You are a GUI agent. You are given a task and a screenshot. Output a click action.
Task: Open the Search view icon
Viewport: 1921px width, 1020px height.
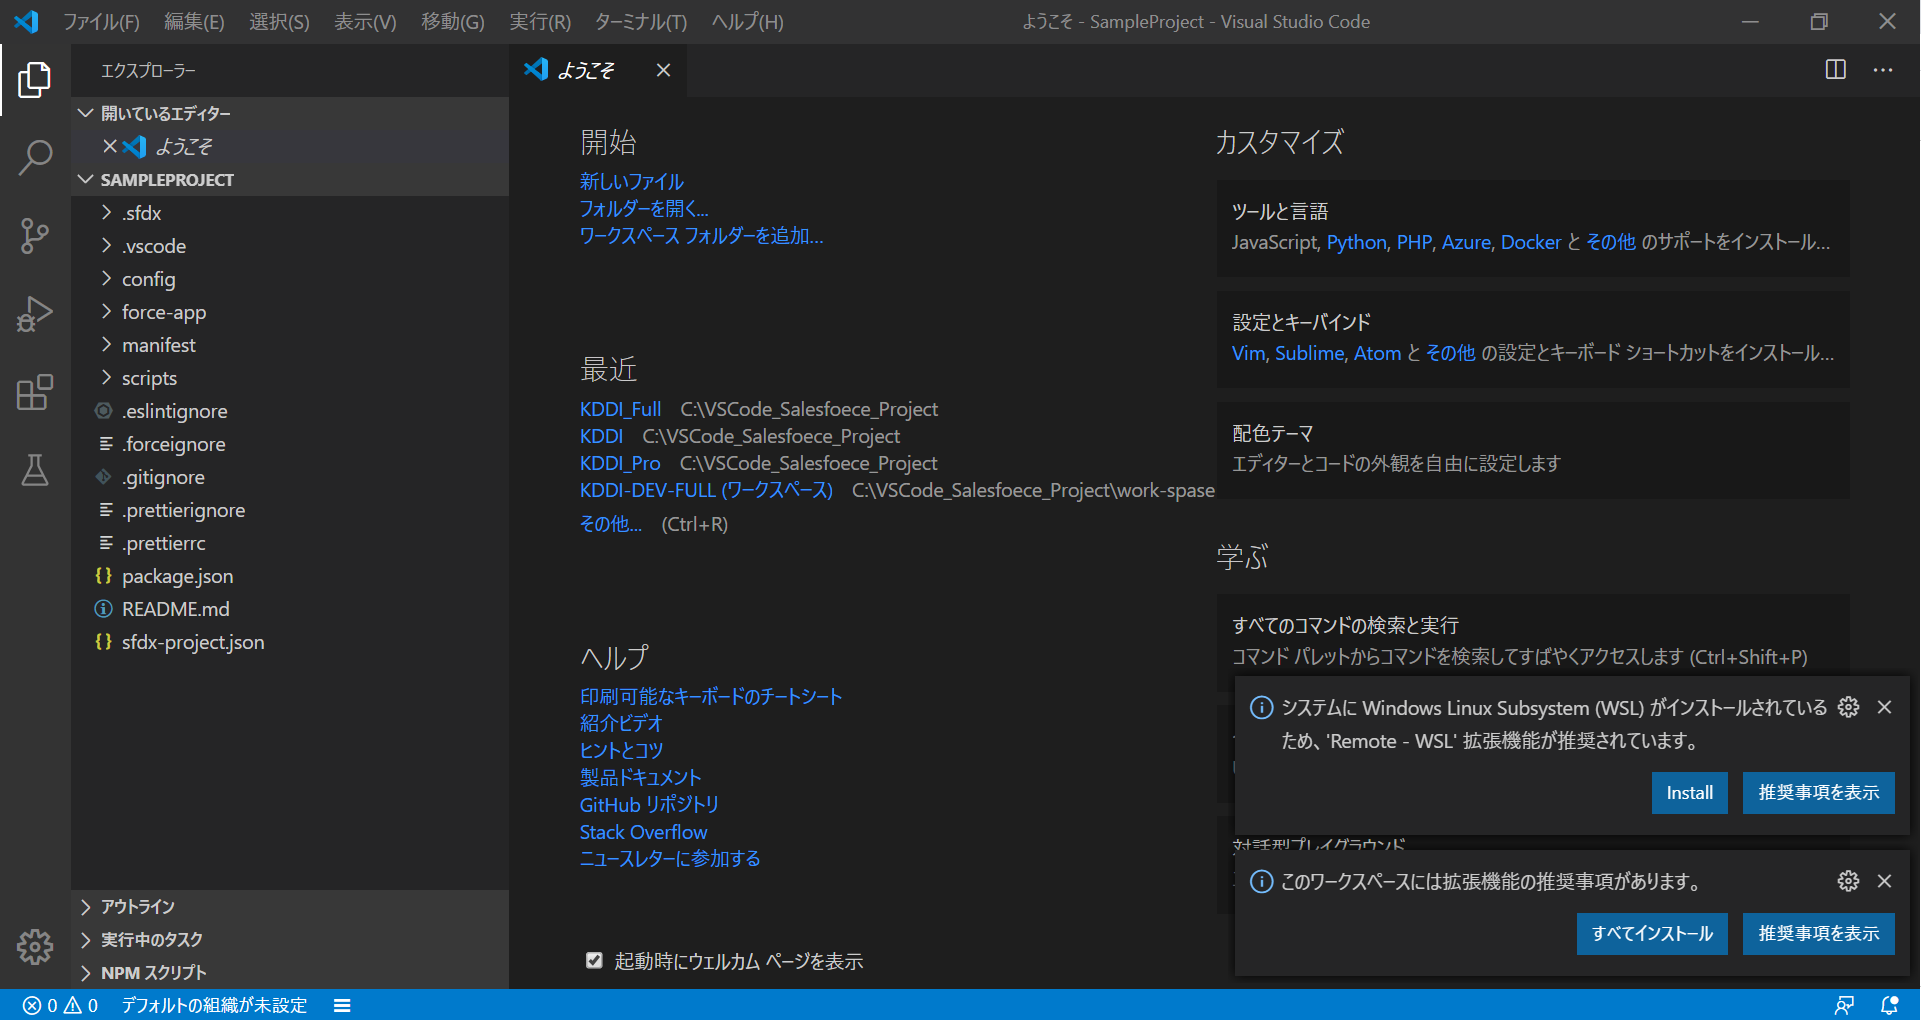pos(35,158)
